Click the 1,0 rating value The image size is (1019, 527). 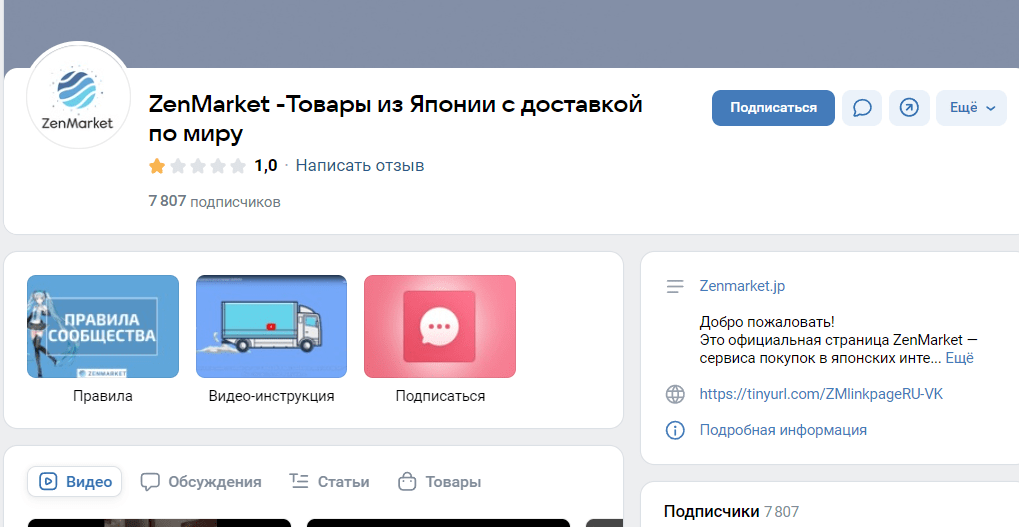tap(265, 166)
